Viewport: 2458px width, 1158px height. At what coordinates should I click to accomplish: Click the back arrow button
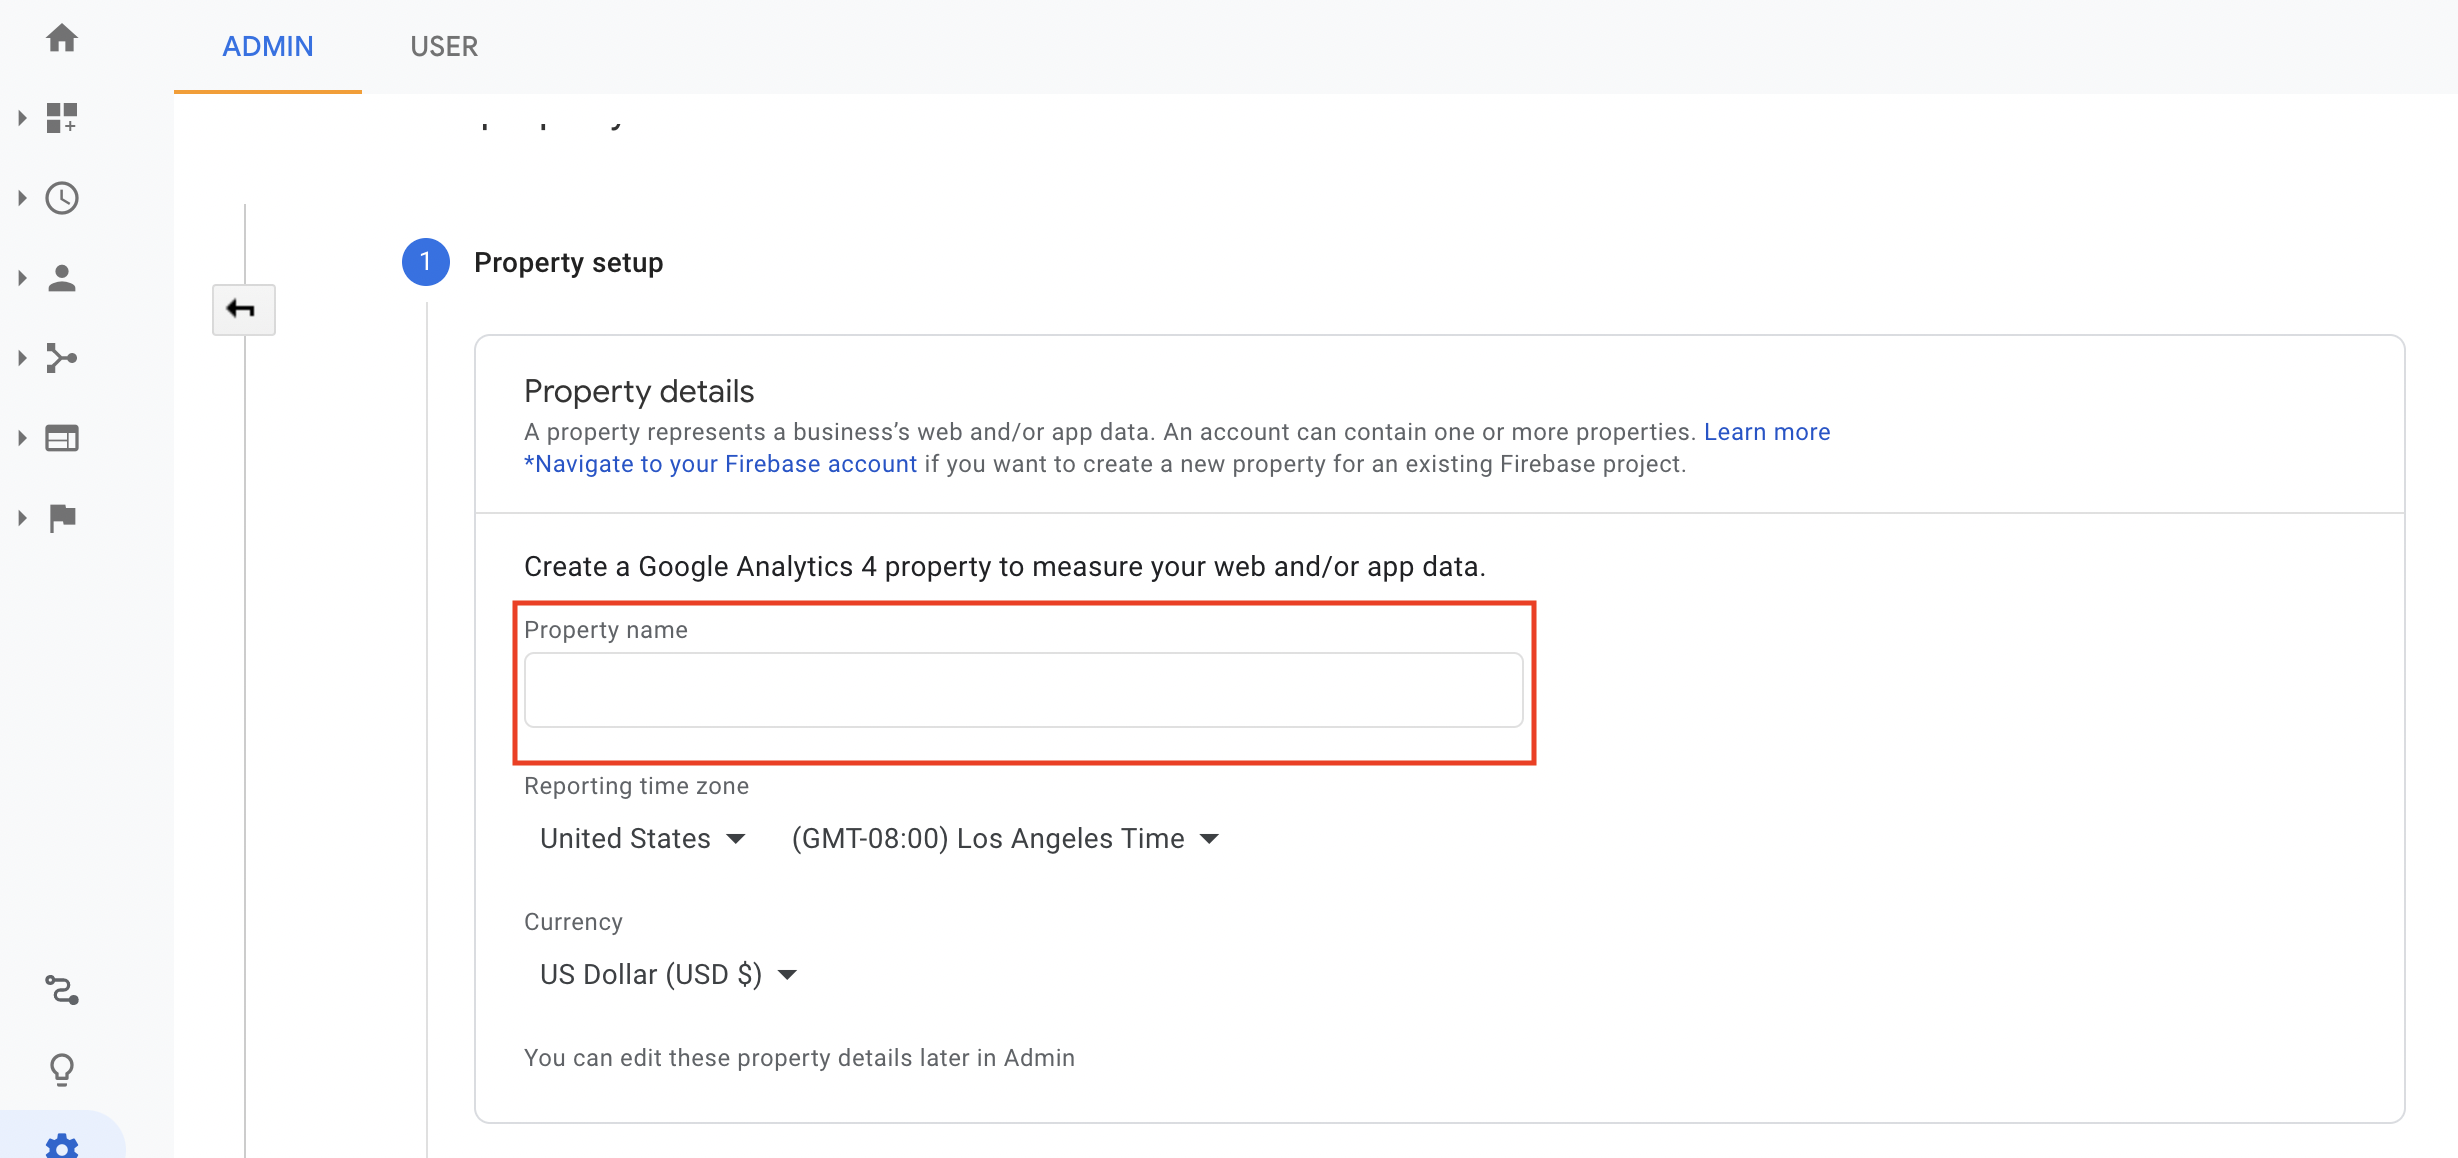click(243, 309)
